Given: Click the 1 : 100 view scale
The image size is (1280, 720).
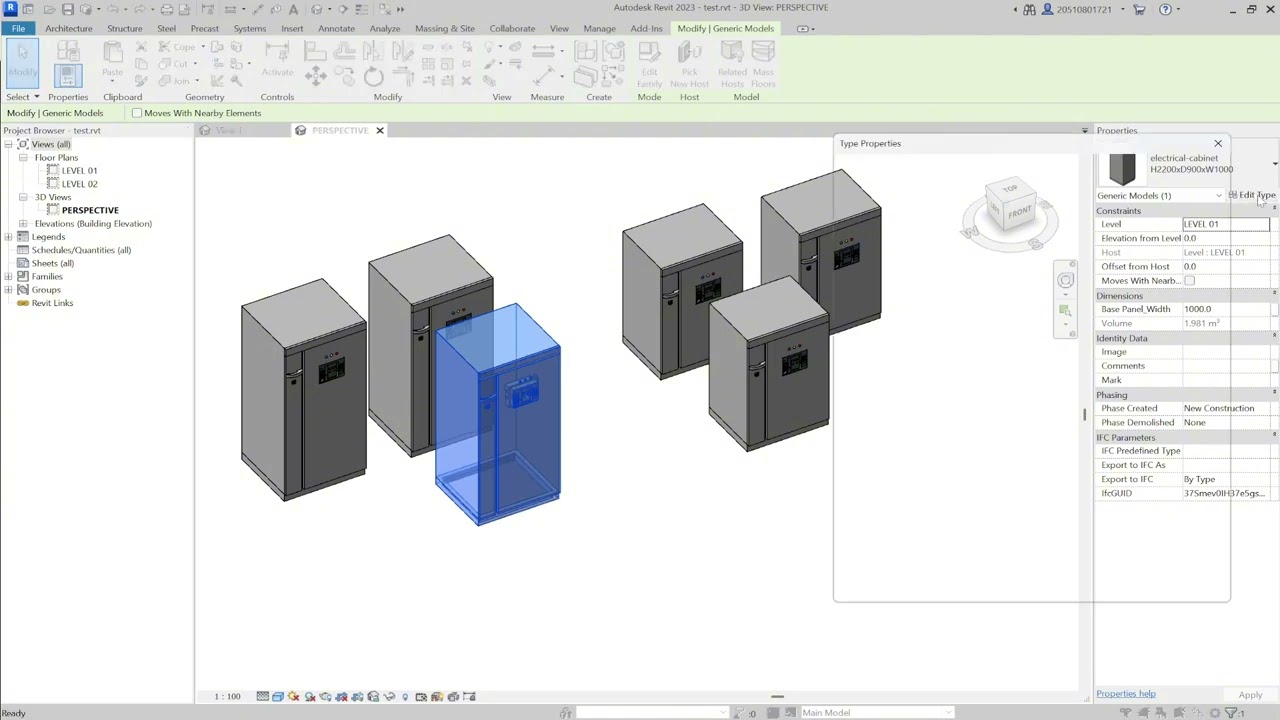Looking at the screenshot, I should pyautogui.click(x=227, y=696).
